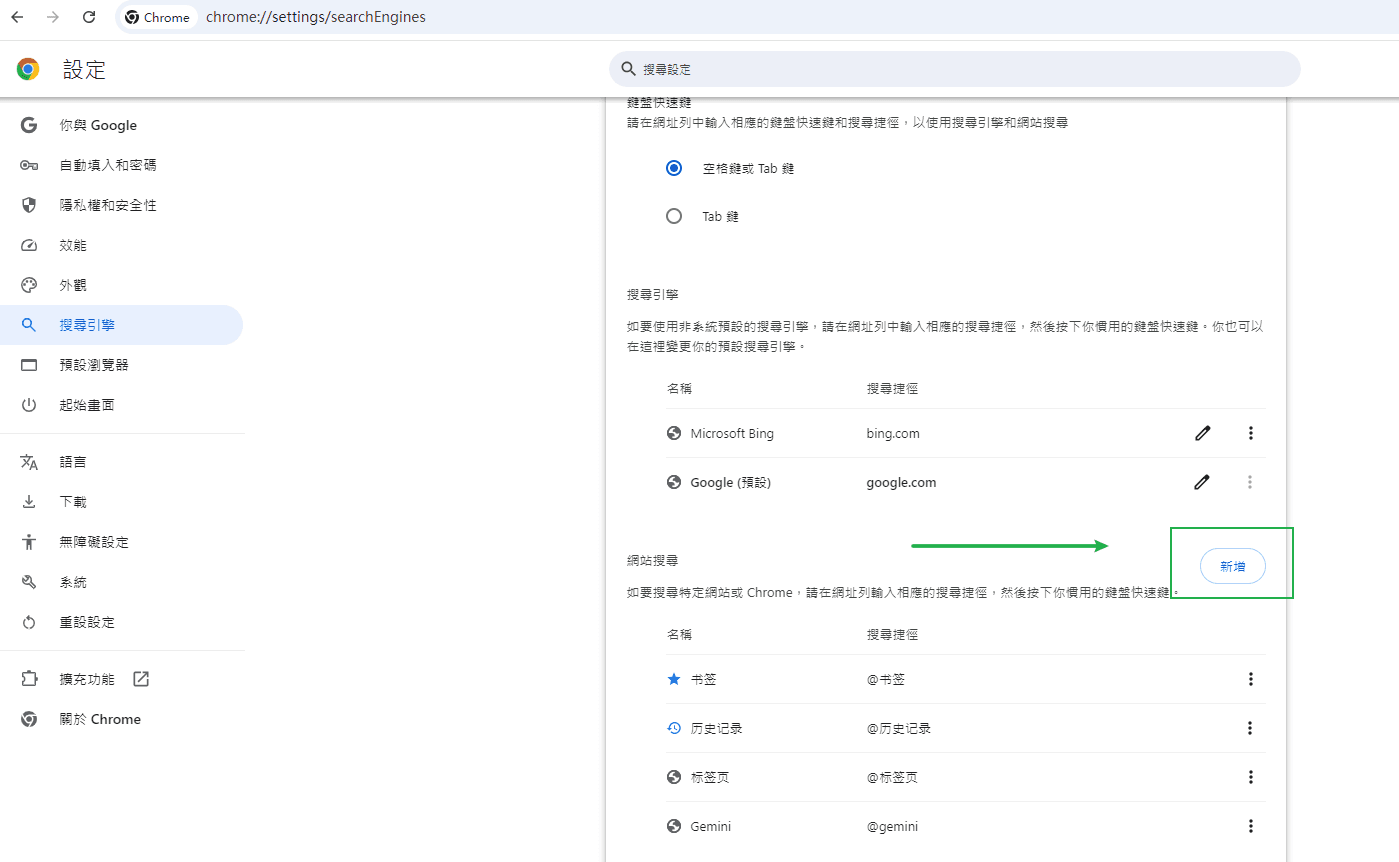The width and height of the screenshot is (1399, 862).
Task: Click the browser icon for 預設瀏覽器
Action: 29,365
